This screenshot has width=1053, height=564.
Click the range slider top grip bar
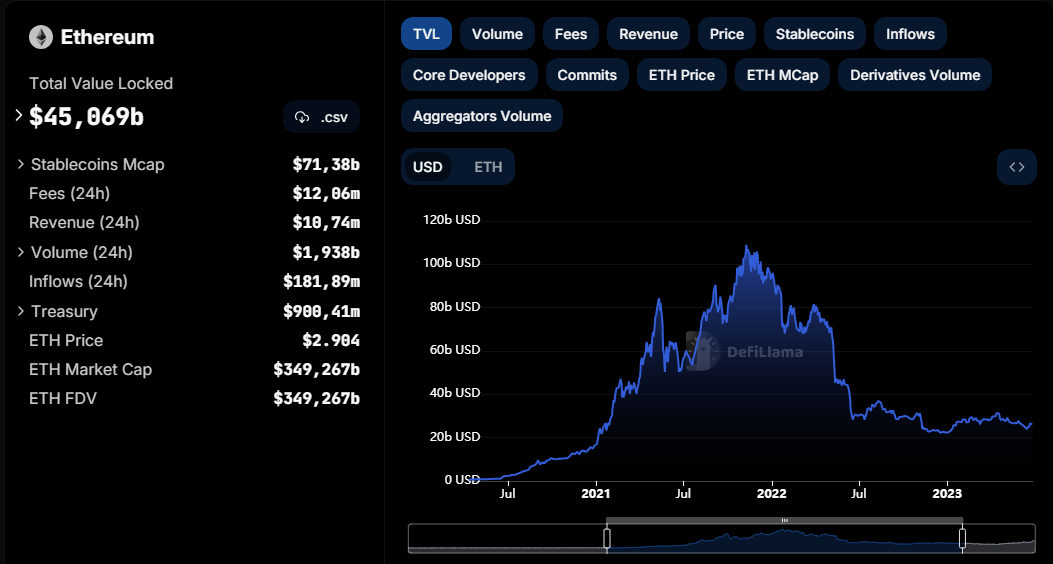(784, 520)
